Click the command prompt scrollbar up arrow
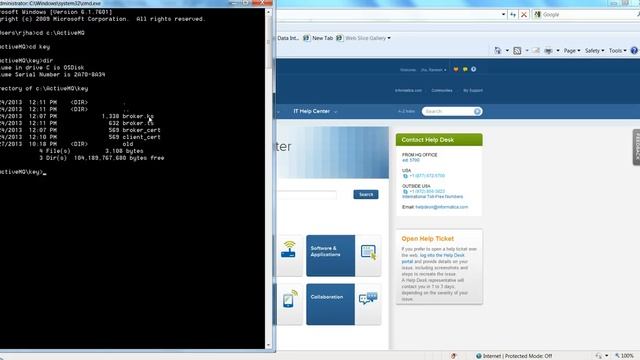The image size is (640, 360). click(x=268, y=12)
